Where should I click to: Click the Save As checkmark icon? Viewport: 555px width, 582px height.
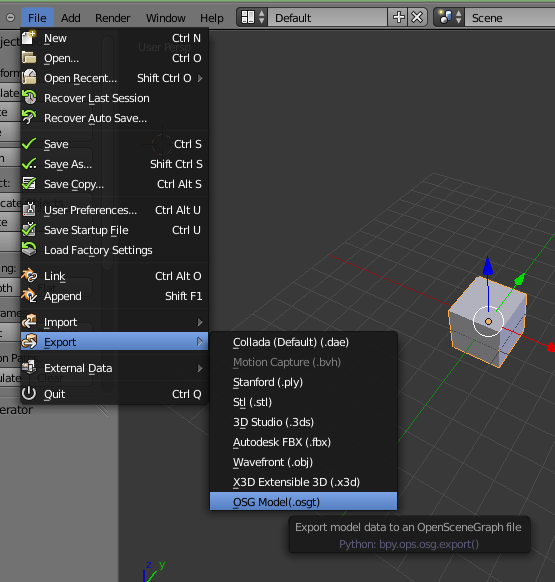pyautogui.click(x=29, y=164)
